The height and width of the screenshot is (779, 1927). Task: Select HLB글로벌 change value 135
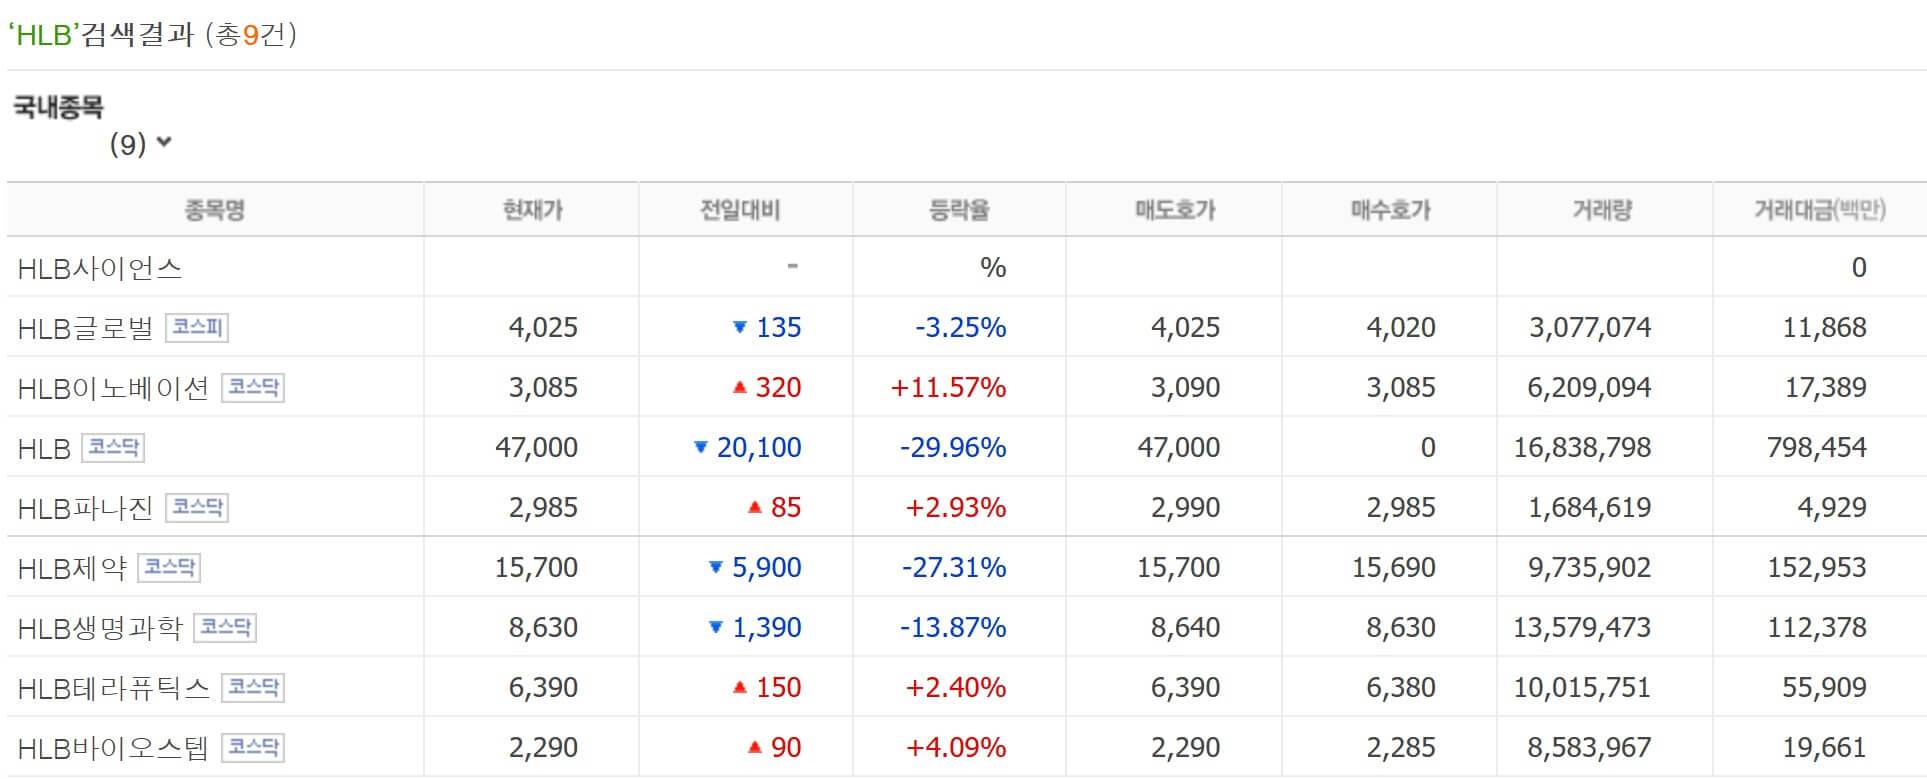coord(778,328)
